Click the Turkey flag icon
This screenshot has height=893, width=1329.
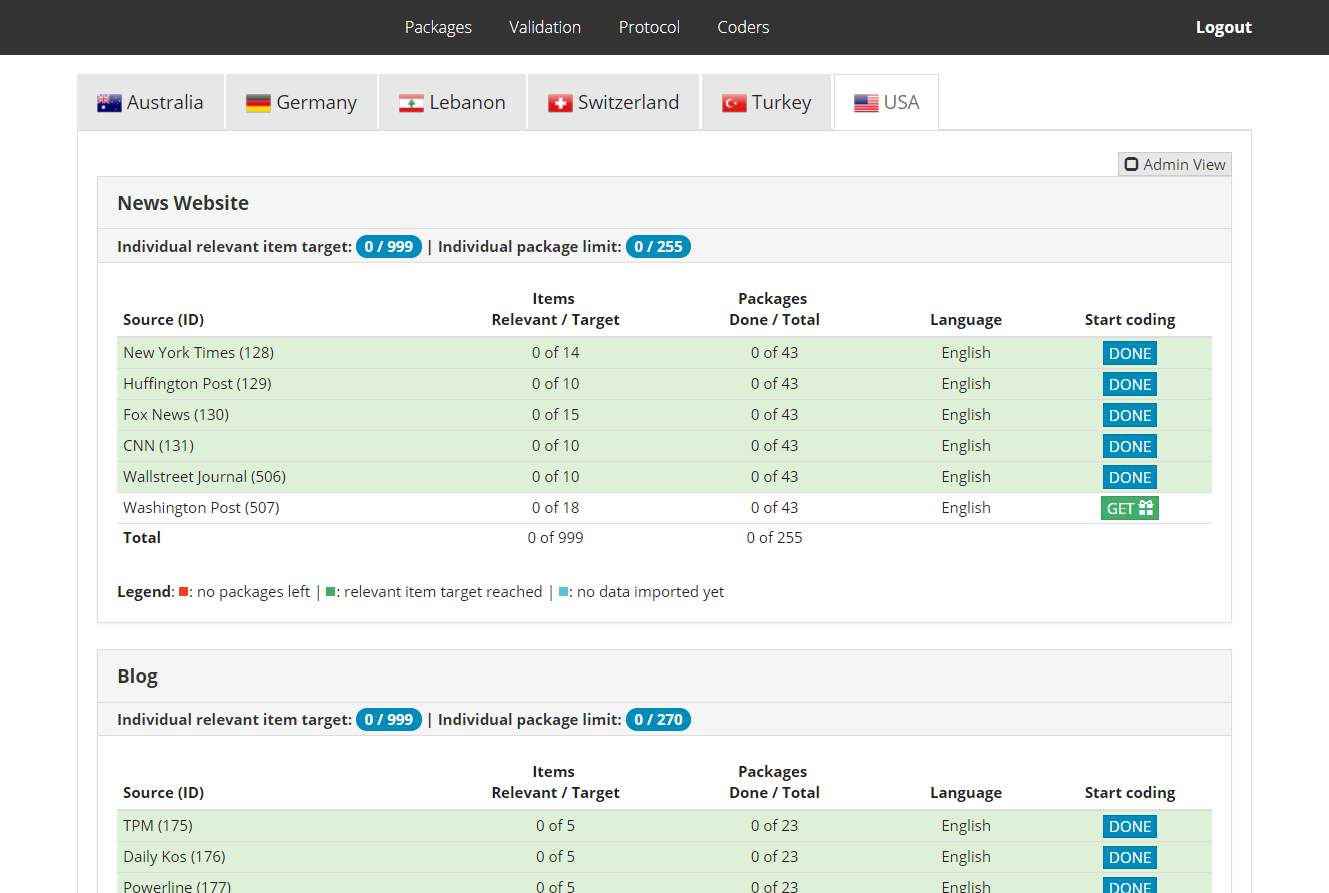(734, 103)
